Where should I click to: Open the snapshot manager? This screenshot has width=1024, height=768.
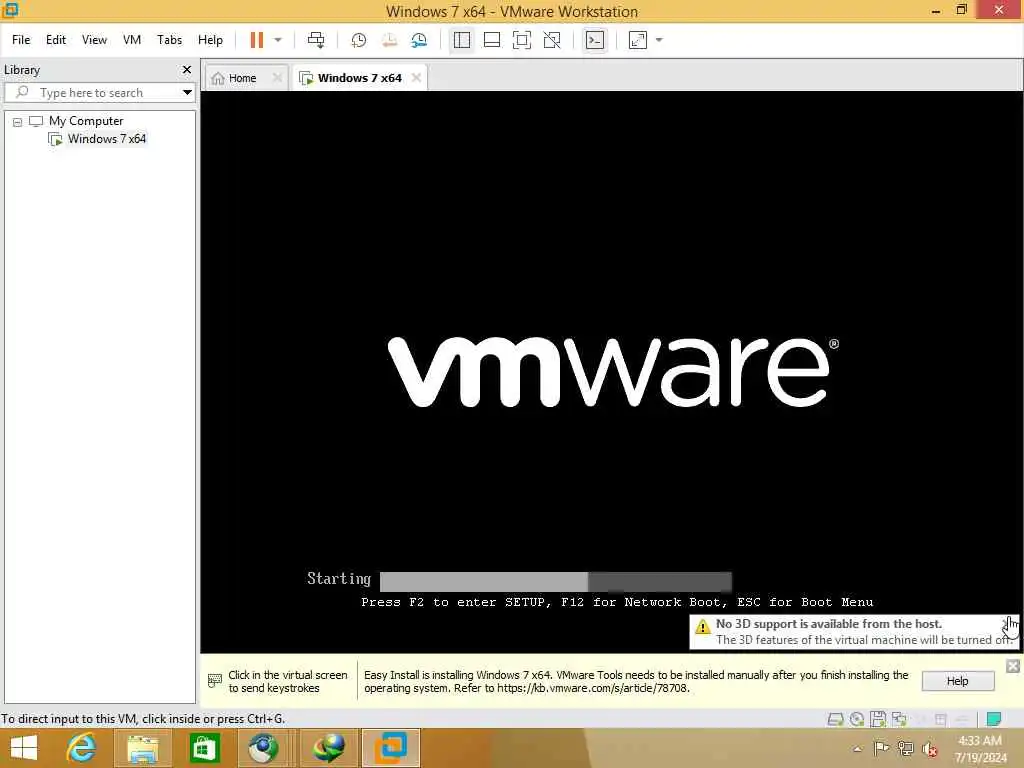[419, 40]
